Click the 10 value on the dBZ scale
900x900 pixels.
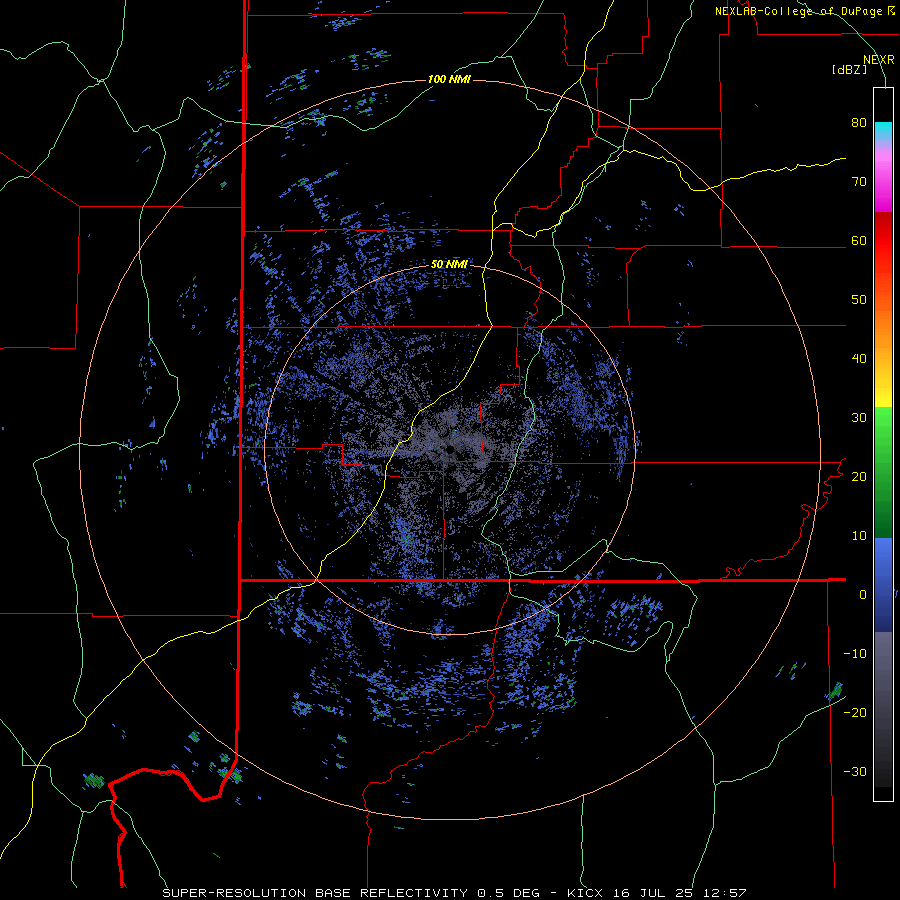coord(859,536)
